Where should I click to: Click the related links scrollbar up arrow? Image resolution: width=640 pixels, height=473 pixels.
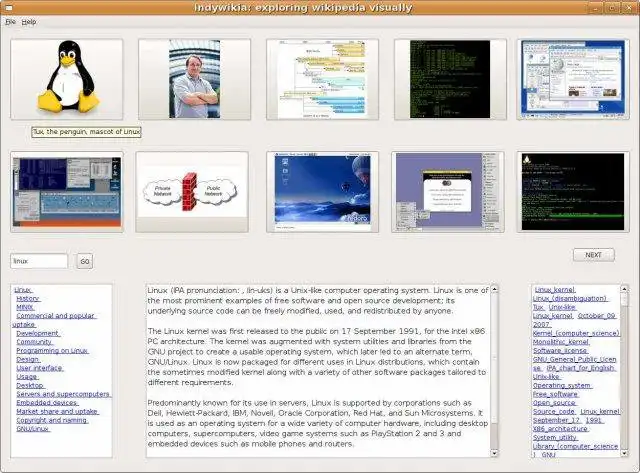click(x=624, y=289)
